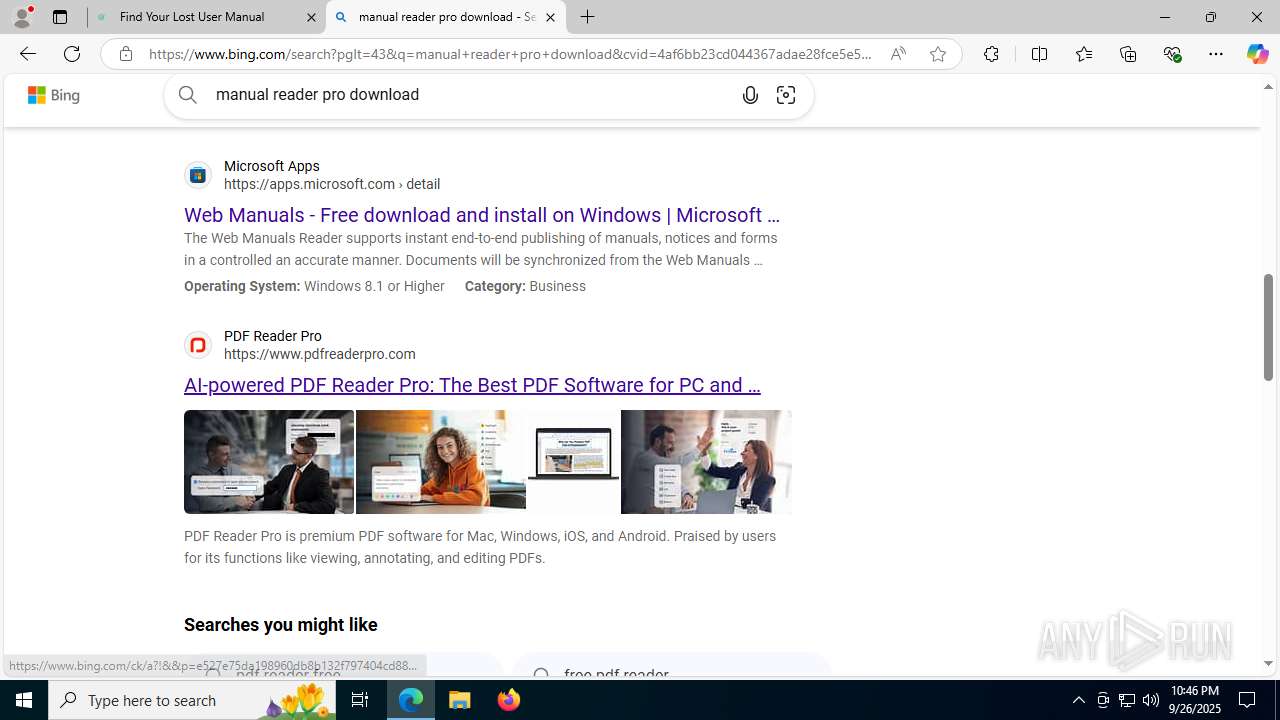Open Task View on the taskbar
Screen dimensions: 1280x720
[x=360, y=700]
